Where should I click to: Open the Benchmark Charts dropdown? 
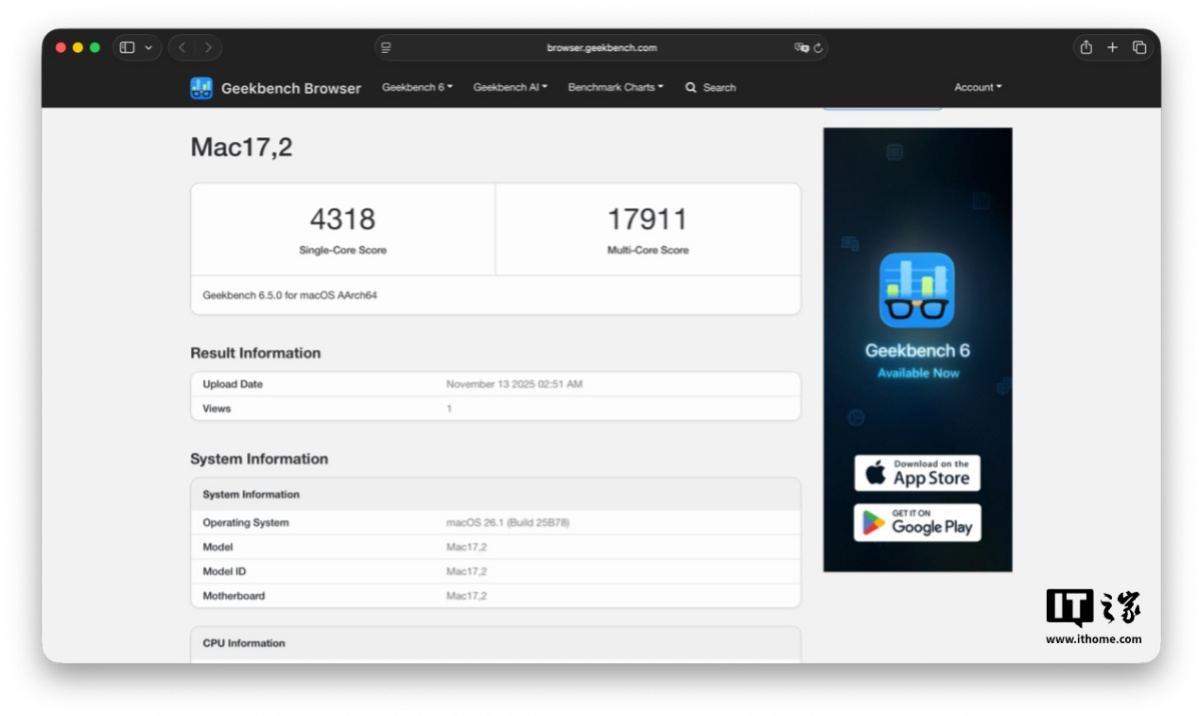coord(615,88)
